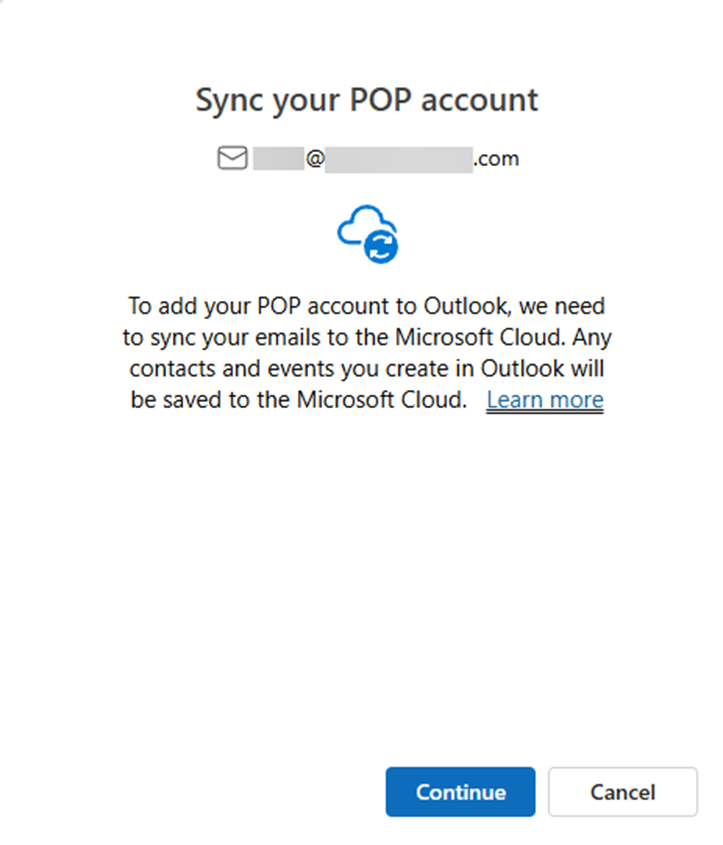
Task: Select the redacted email domain after @
Action: (x=399, y=158)
